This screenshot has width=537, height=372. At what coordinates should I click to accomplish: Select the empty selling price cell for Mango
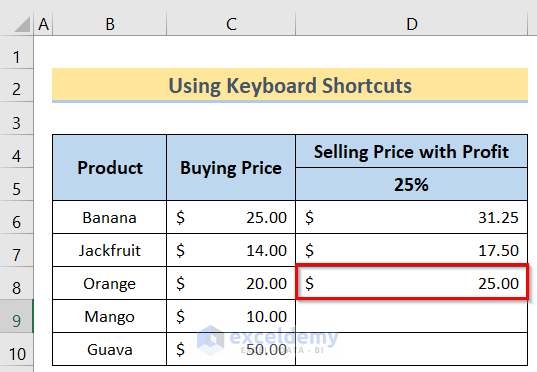coord(412,316)
